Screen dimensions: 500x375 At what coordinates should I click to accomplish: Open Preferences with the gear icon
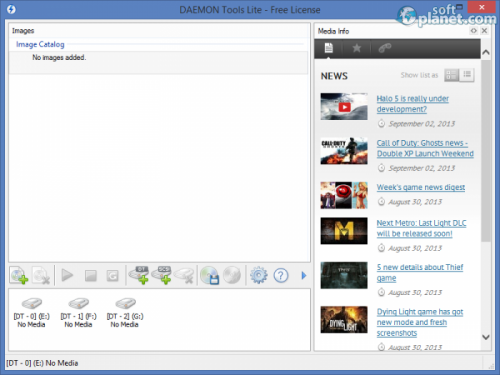point(259,275)
